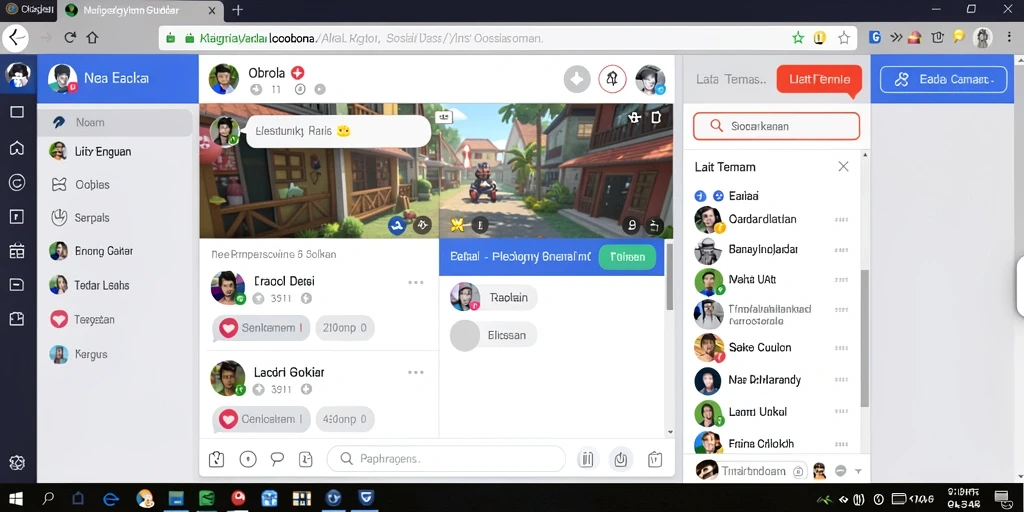Screen dimensions: 1024x512
Task: Open a new browser tab with plus
Action: pos(238,10)
